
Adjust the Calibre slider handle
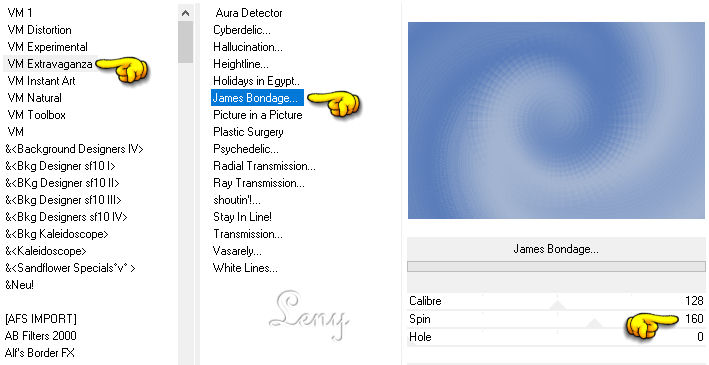click(557, 305)
